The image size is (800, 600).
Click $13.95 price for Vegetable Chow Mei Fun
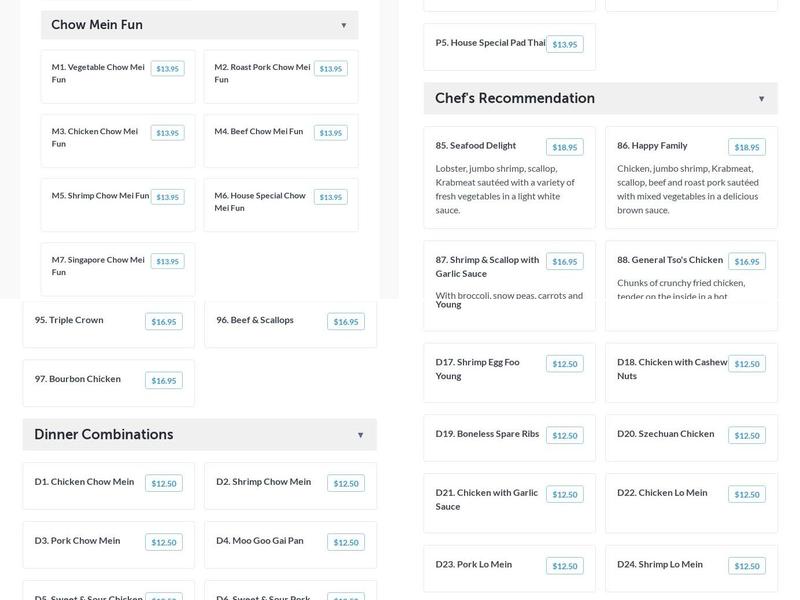tap(167, 69)
